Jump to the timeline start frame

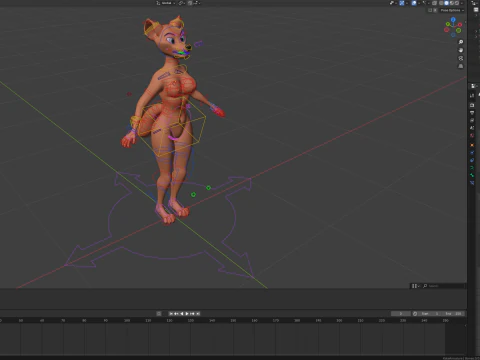point(171,314)
